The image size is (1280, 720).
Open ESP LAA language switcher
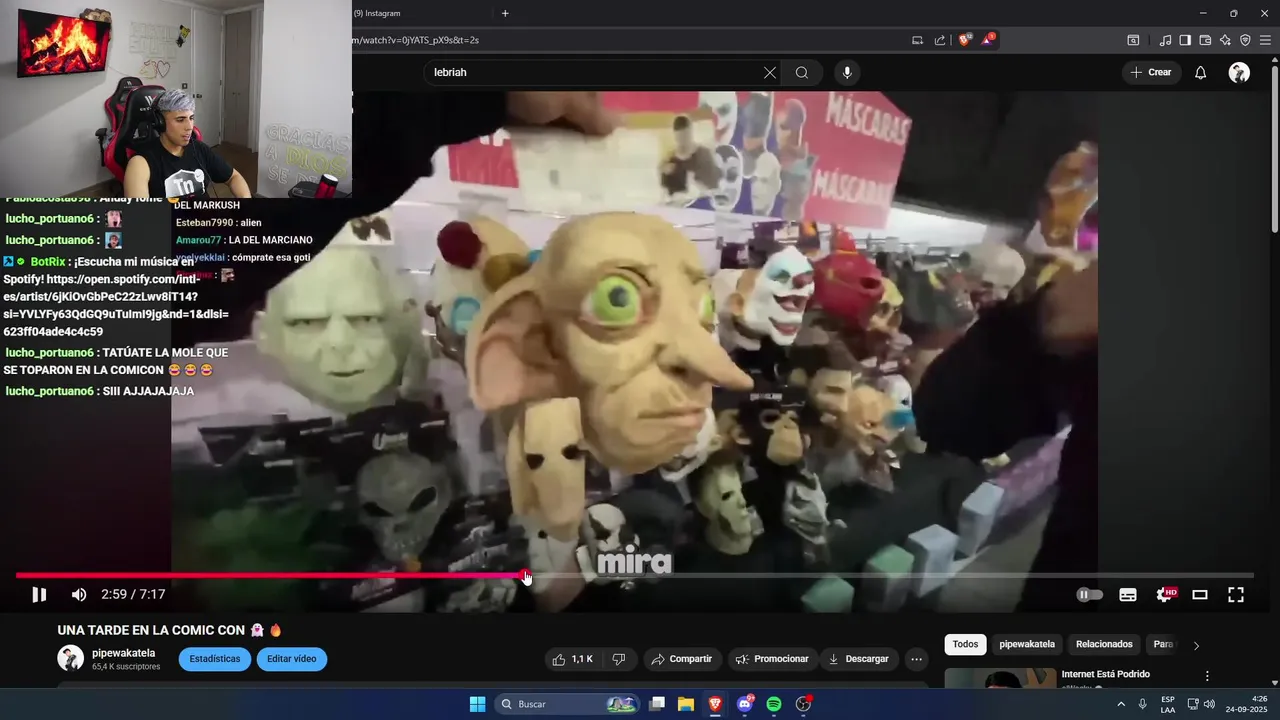point(1168,704)
